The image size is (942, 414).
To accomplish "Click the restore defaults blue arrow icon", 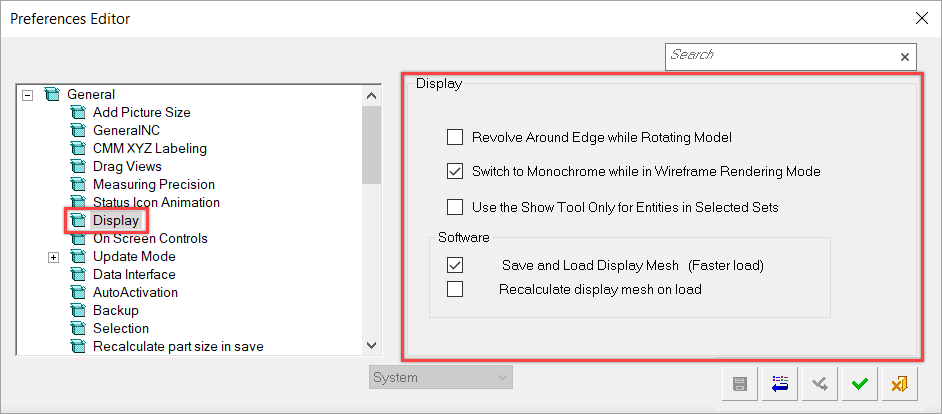I will 780,384.
